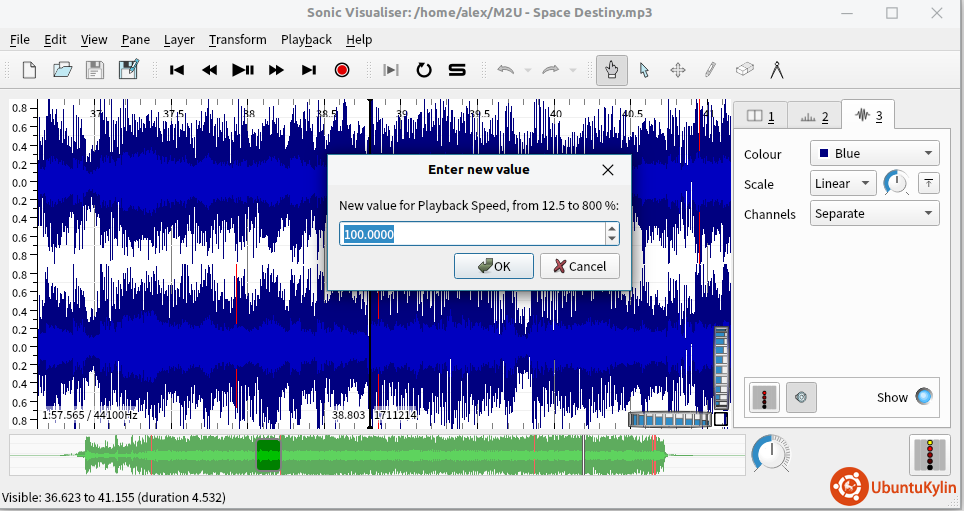The image size is (964, 511).
Task: Select the Erase tool
Action: pos(743,70)
